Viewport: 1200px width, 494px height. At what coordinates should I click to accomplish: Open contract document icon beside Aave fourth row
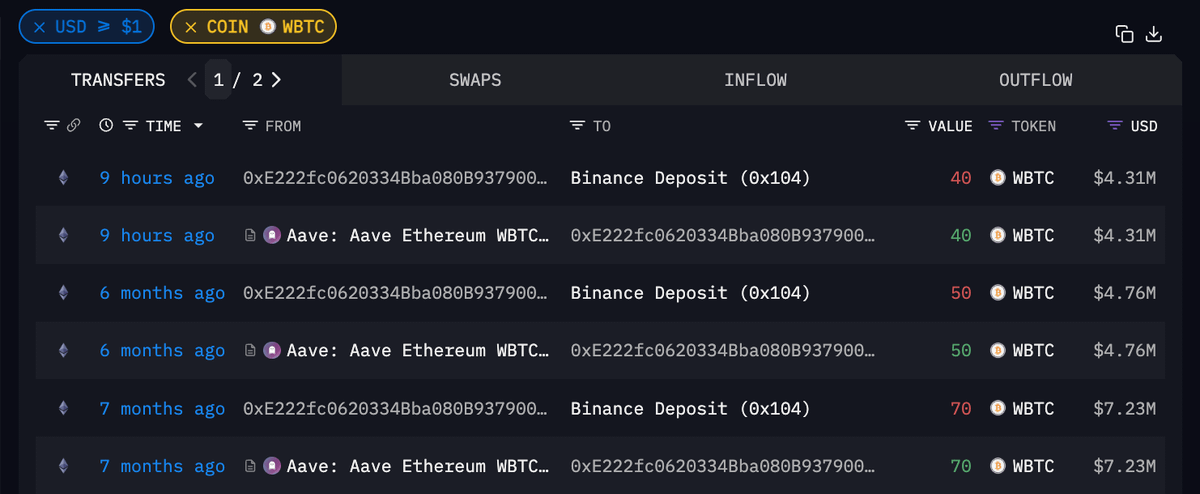pyautogui.click(x=251, y=351)
